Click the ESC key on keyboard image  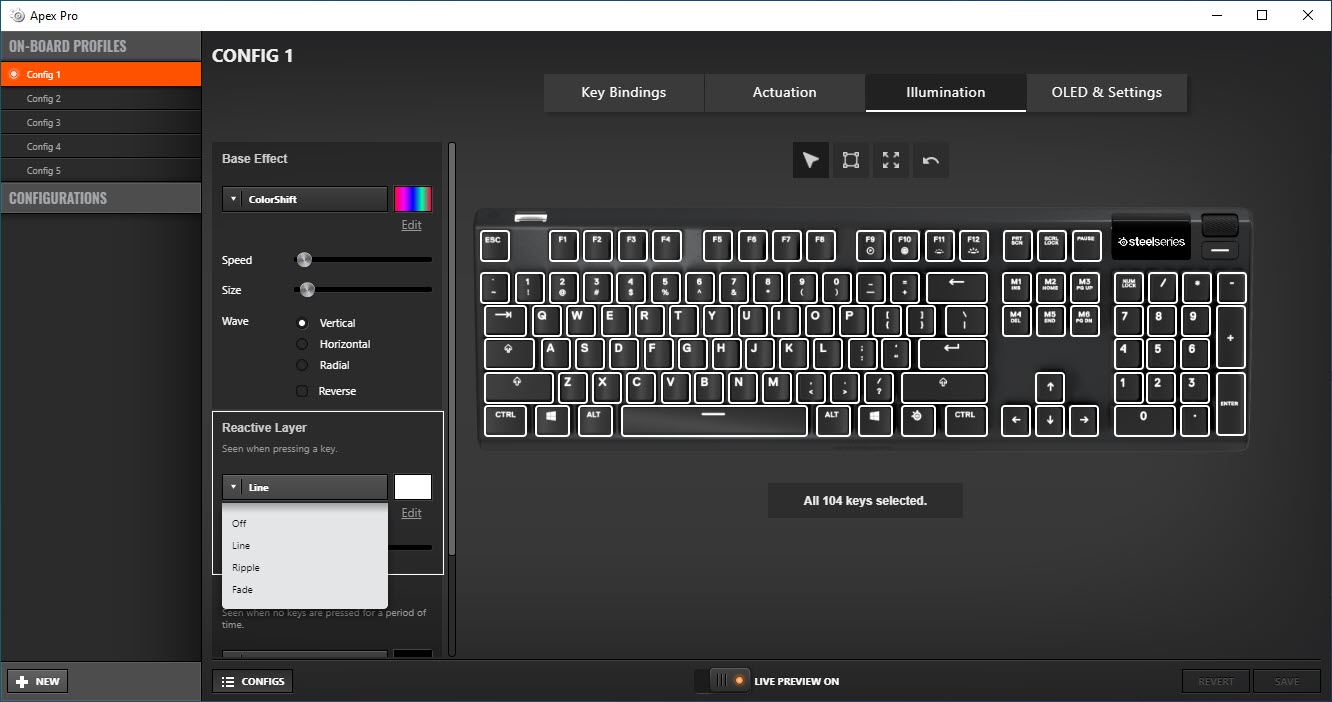pyautogui.click(x=493, y=245)
